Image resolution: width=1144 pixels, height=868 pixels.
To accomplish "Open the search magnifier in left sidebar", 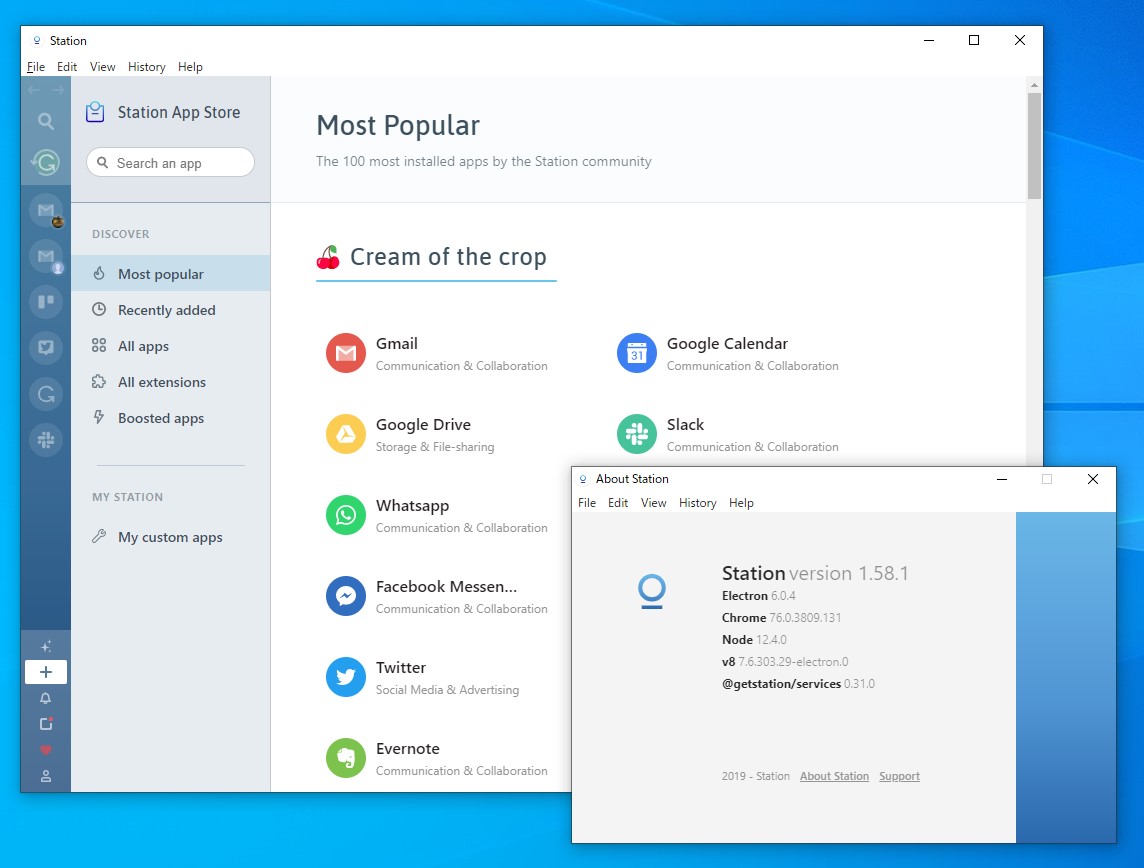I will [x=46, y=121].
